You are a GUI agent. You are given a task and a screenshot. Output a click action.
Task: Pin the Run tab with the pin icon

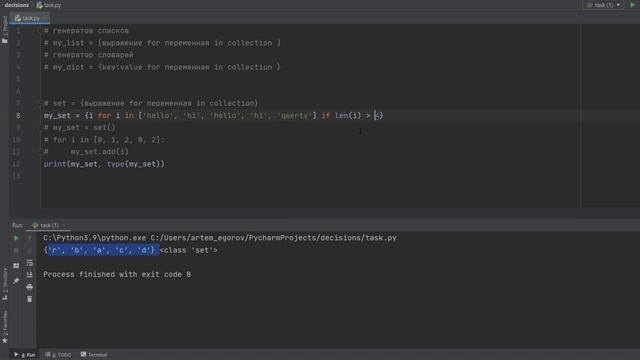[x=16, y=281]
